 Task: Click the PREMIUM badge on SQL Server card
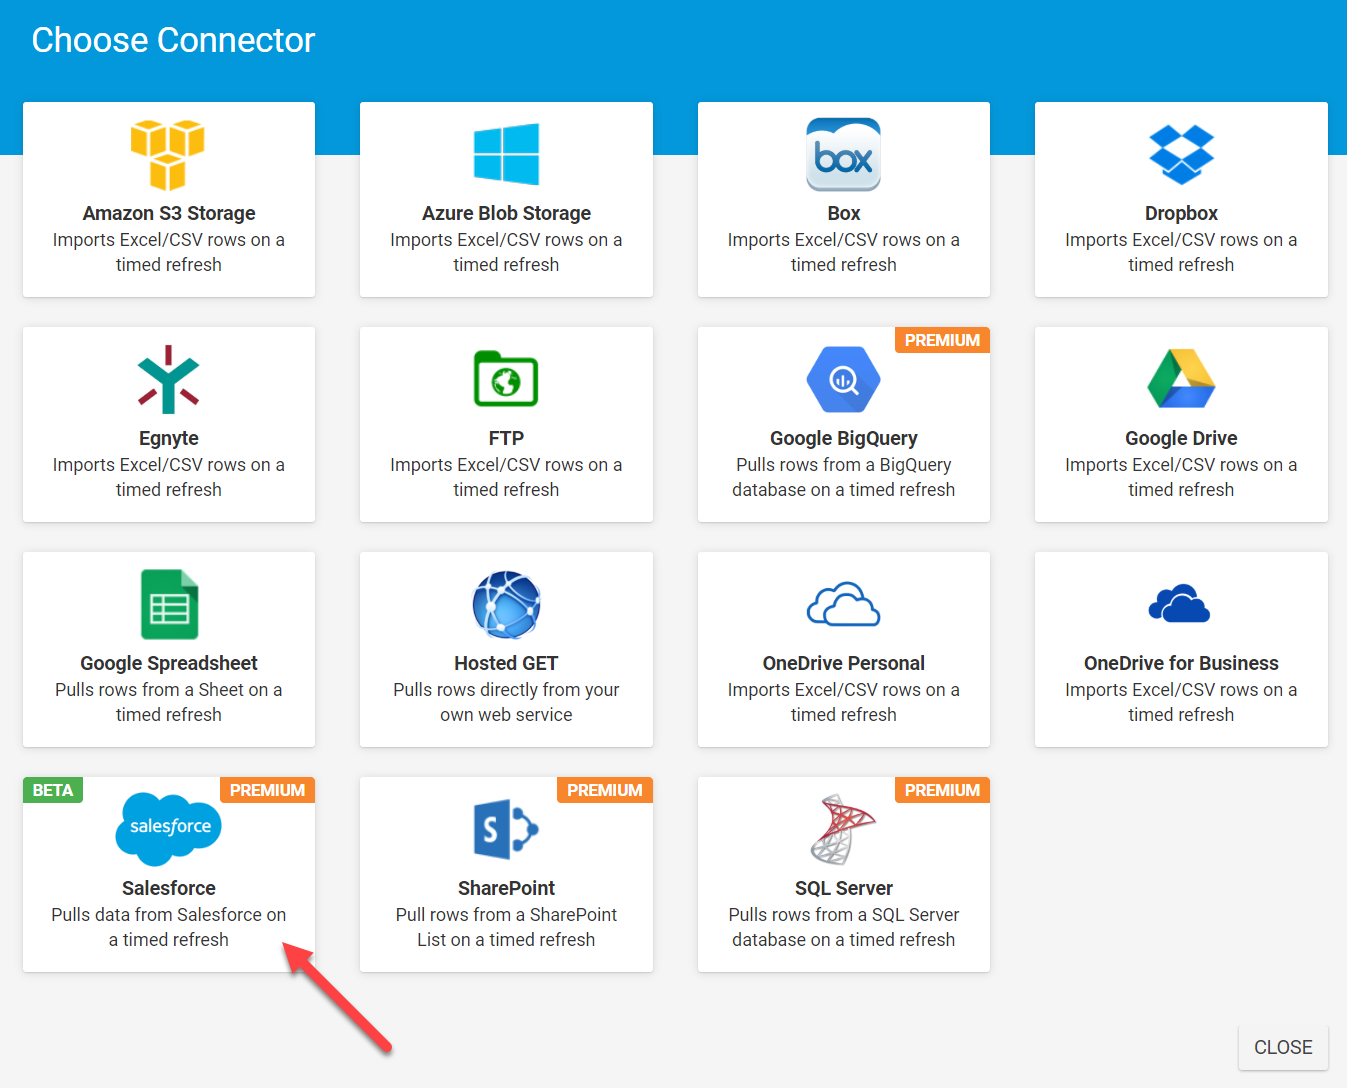point(942,790)
